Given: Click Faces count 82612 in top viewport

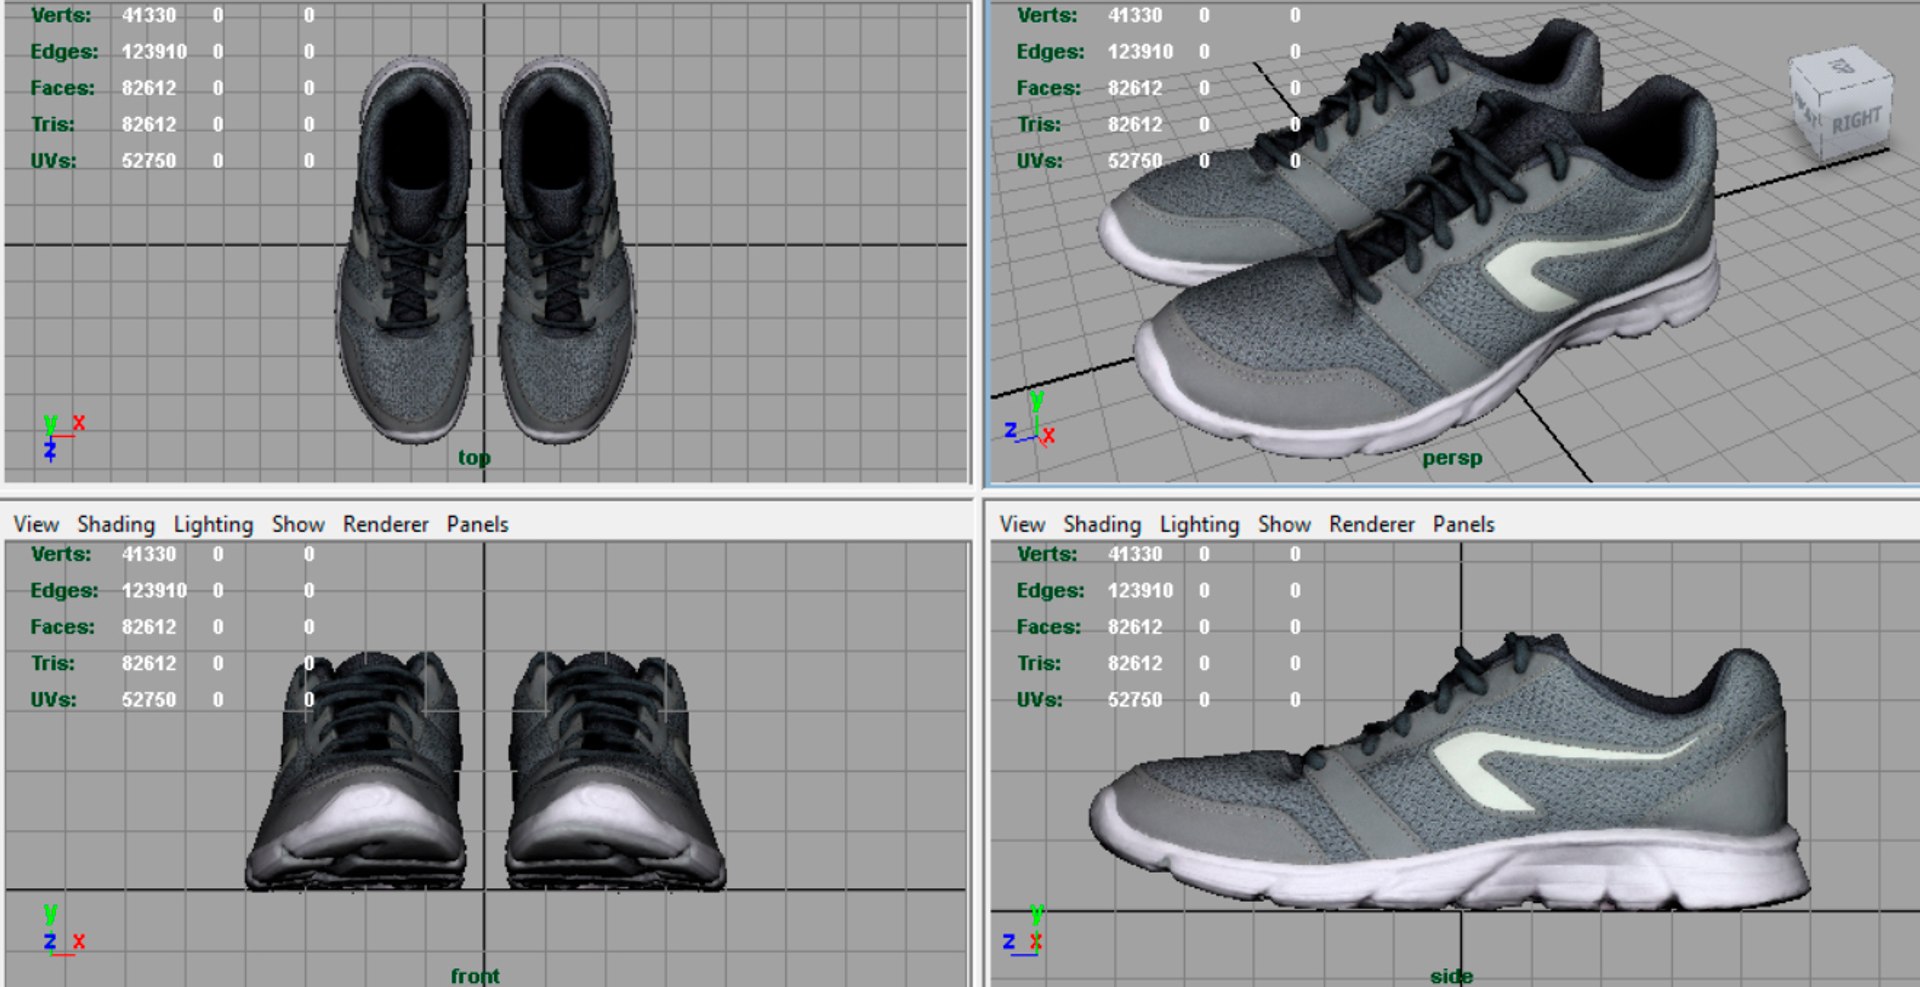Looking at the screenshot, I should click(149, 88).
